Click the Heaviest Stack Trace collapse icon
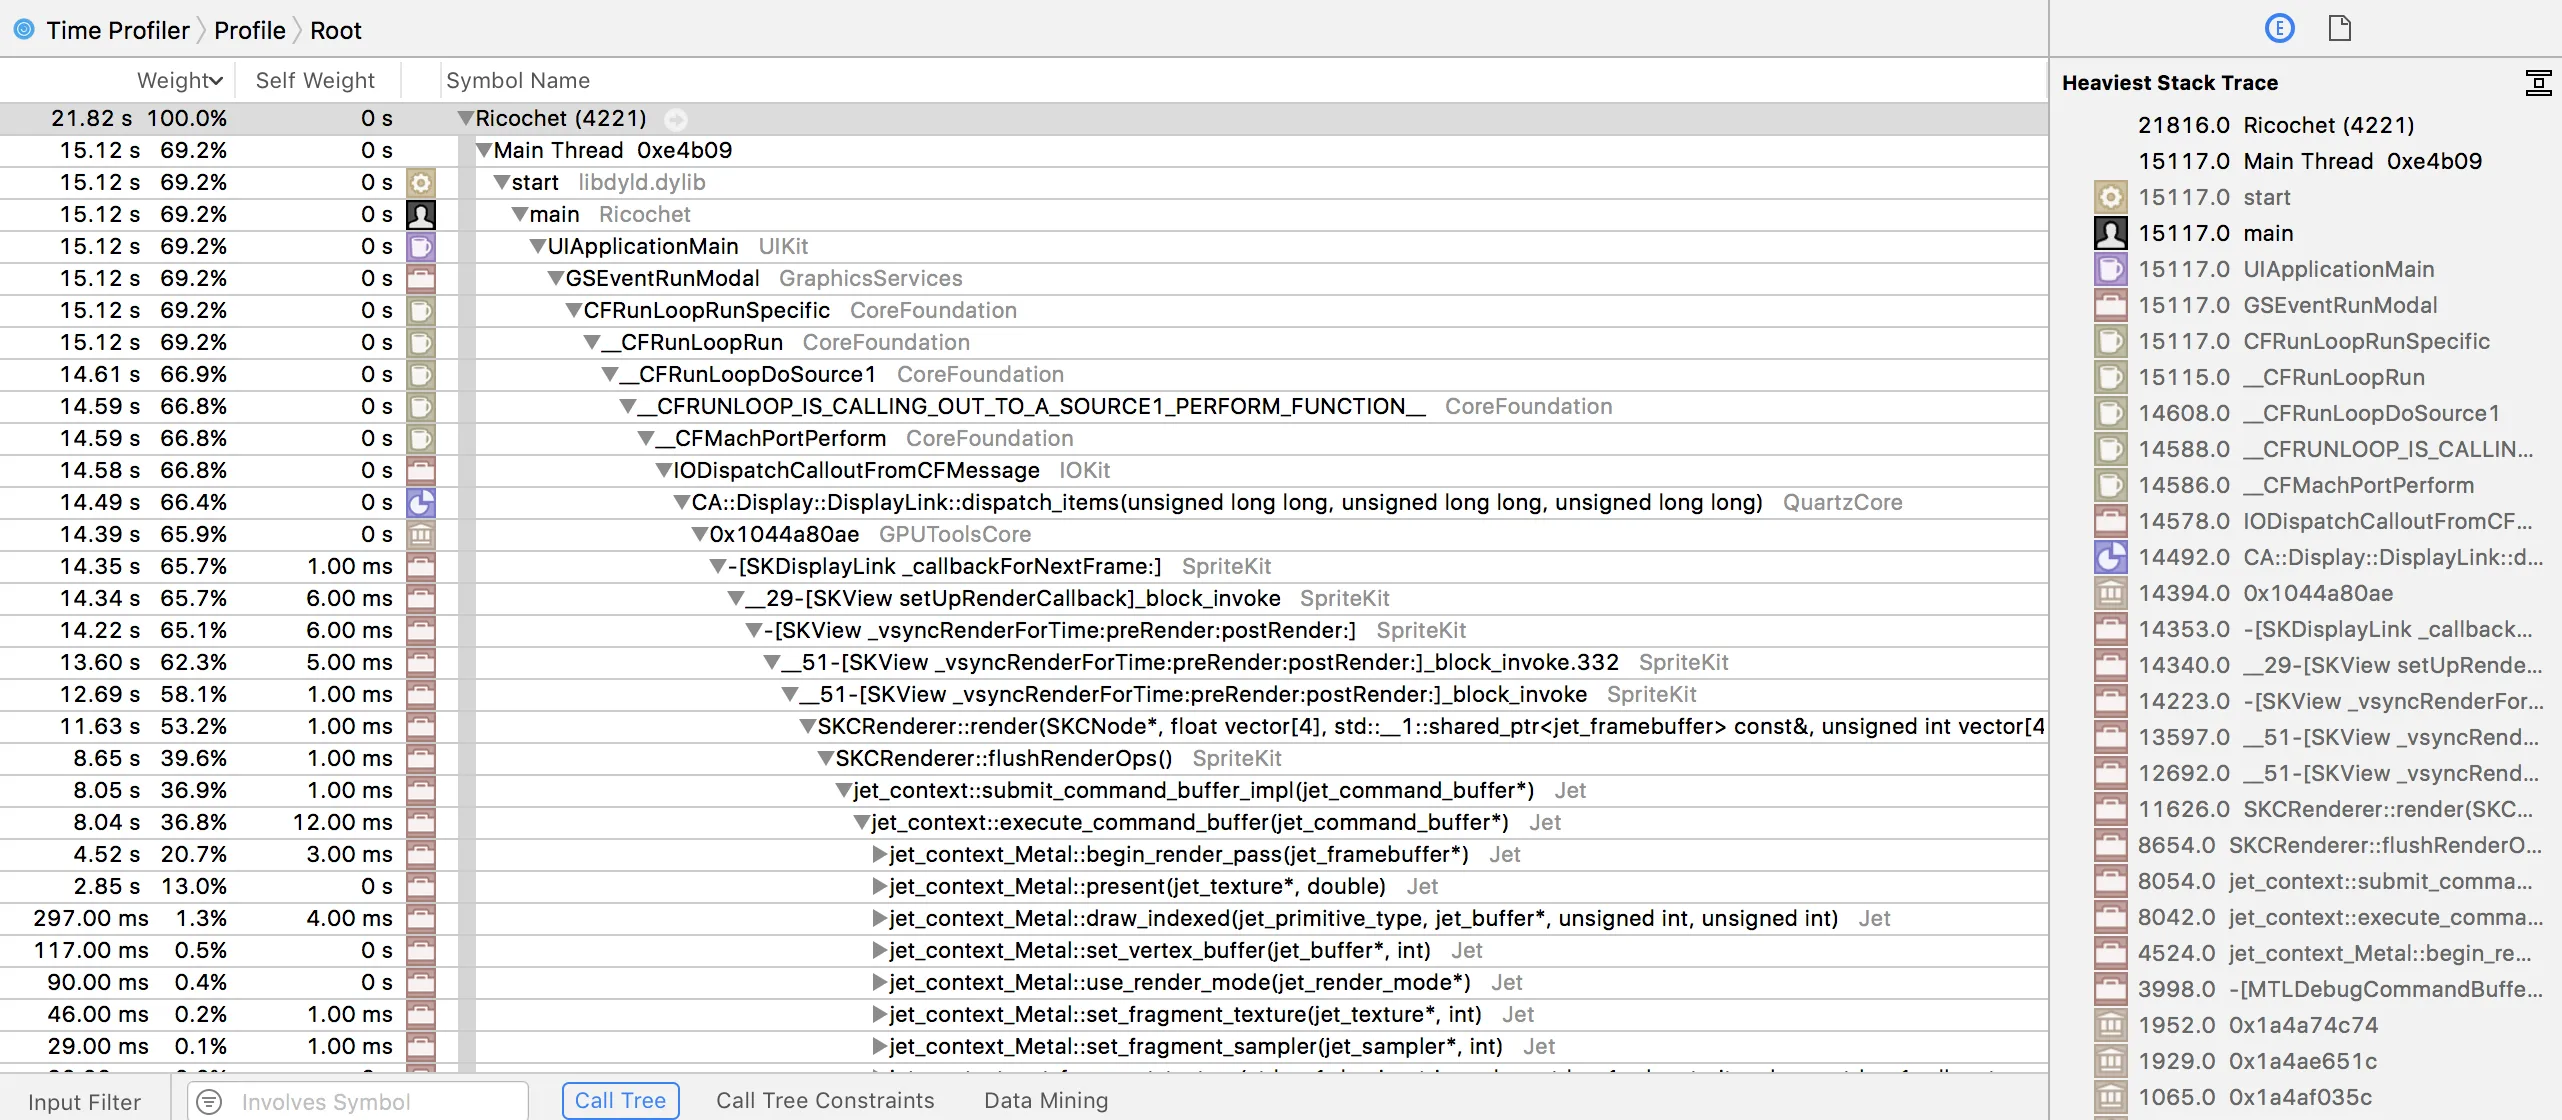Viewport: 2562px width, 1120px height. [2537, 83]
